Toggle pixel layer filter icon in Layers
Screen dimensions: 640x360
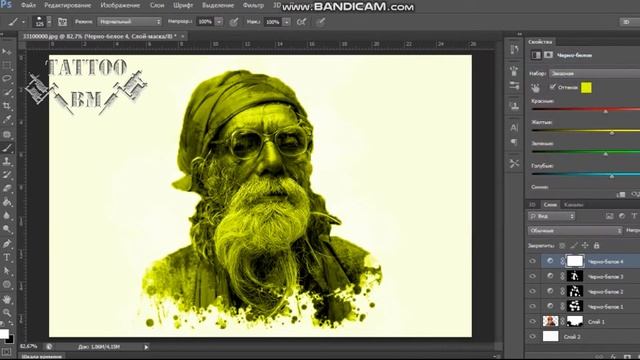coord(609,216)
